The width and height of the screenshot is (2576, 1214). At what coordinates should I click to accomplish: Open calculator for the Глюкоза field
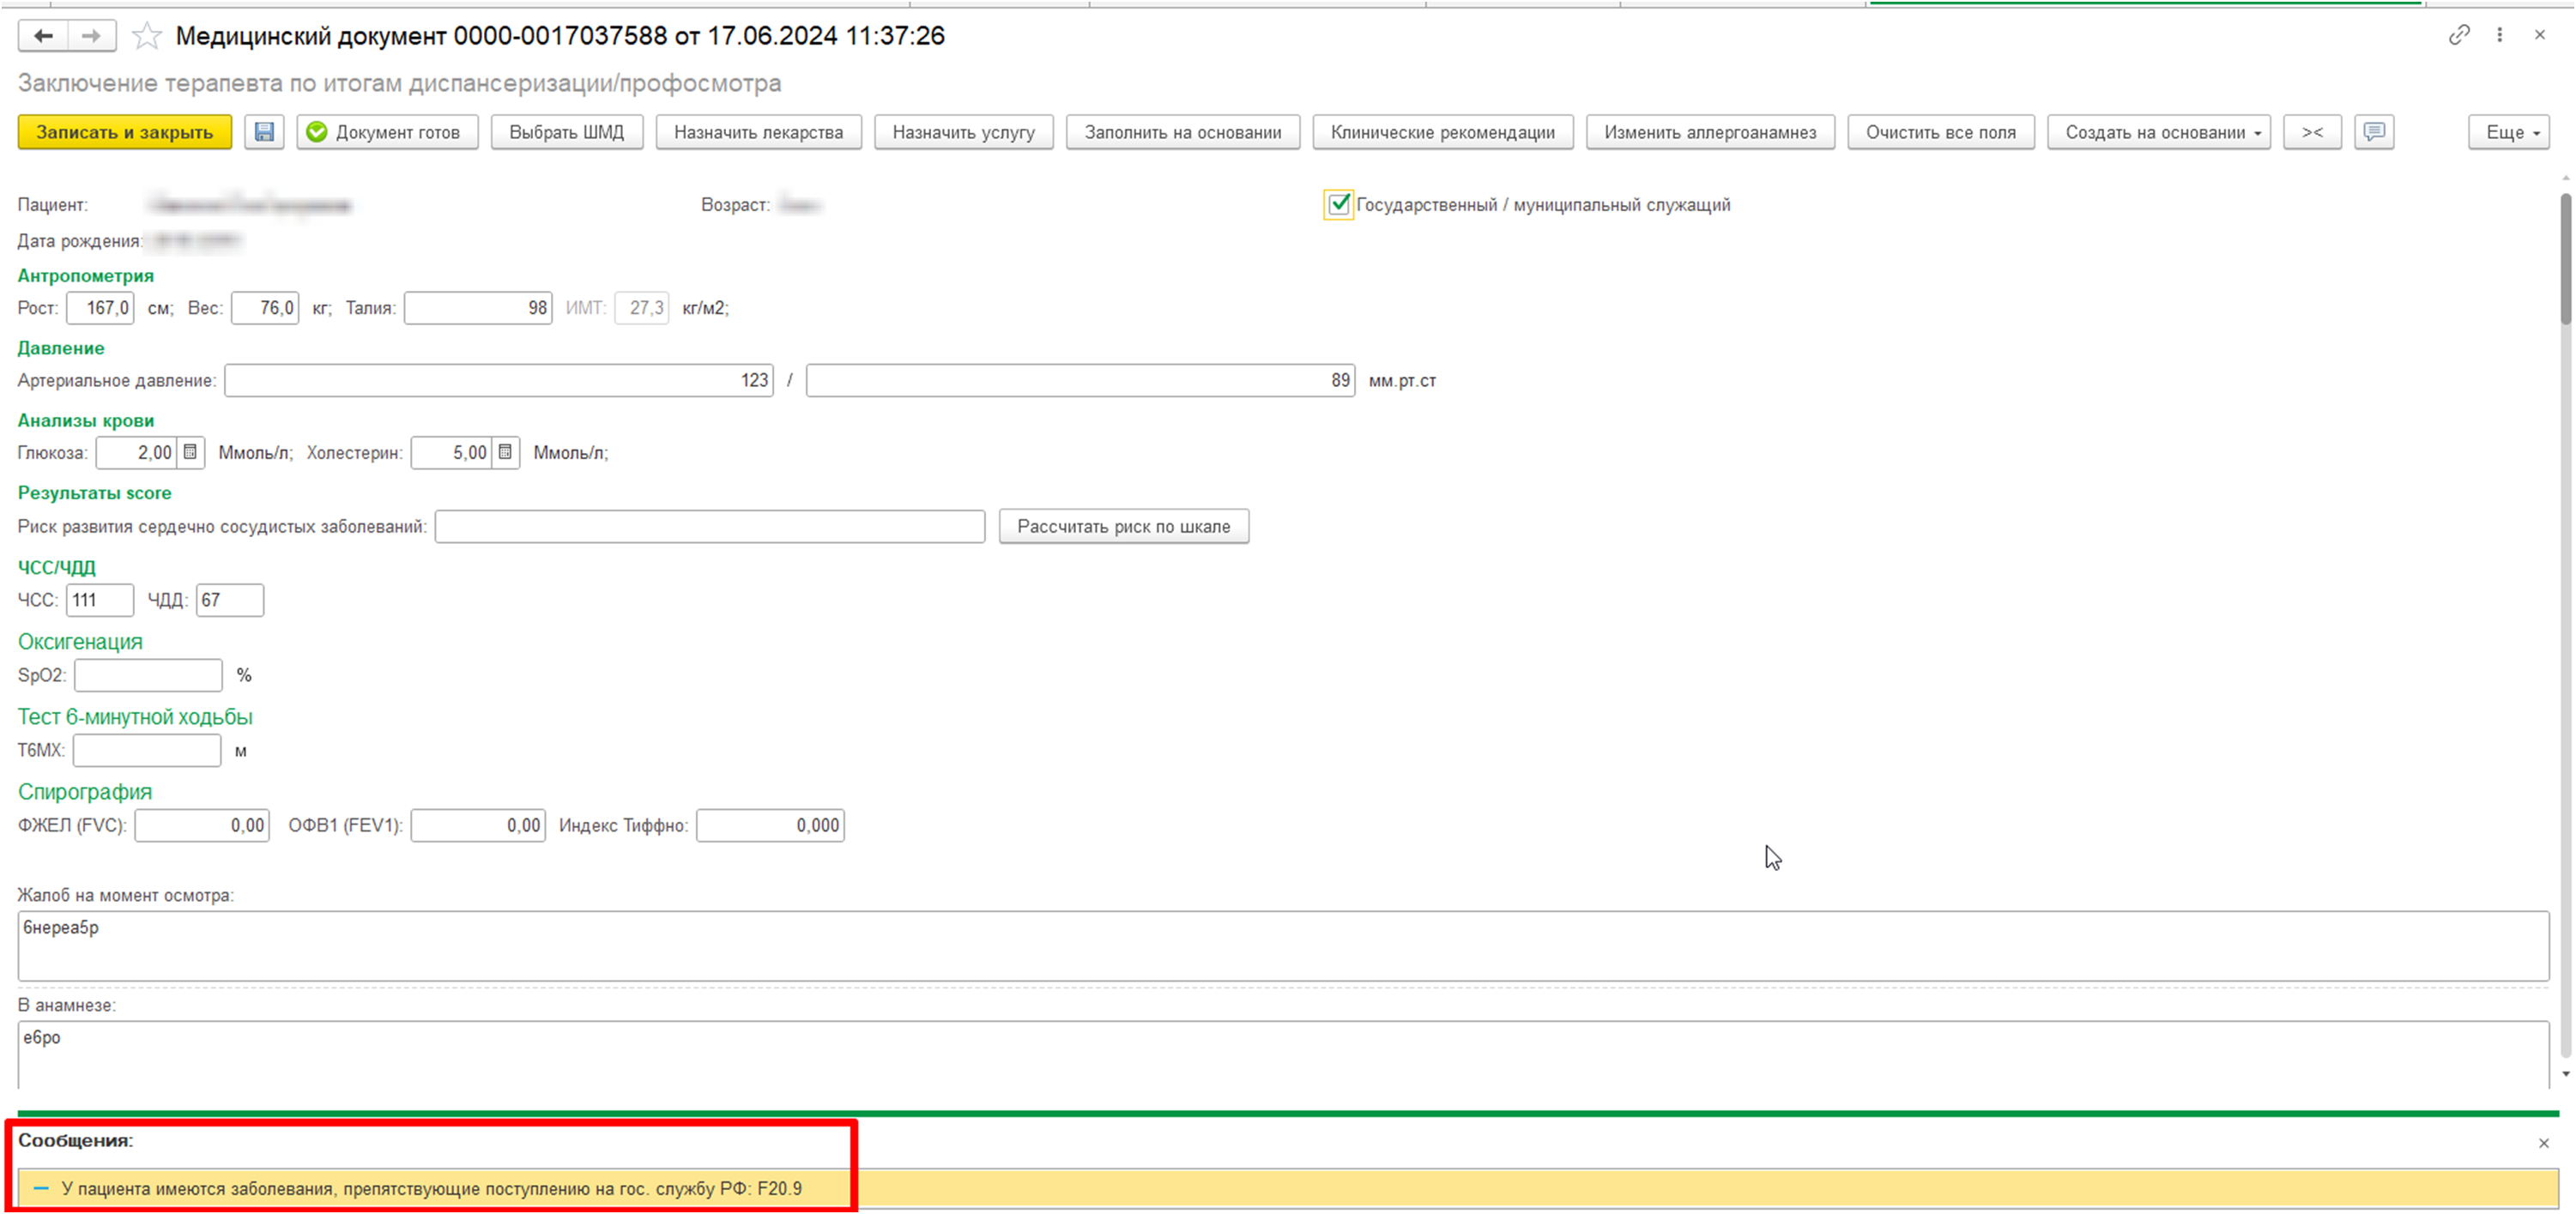tap(190, 453)
